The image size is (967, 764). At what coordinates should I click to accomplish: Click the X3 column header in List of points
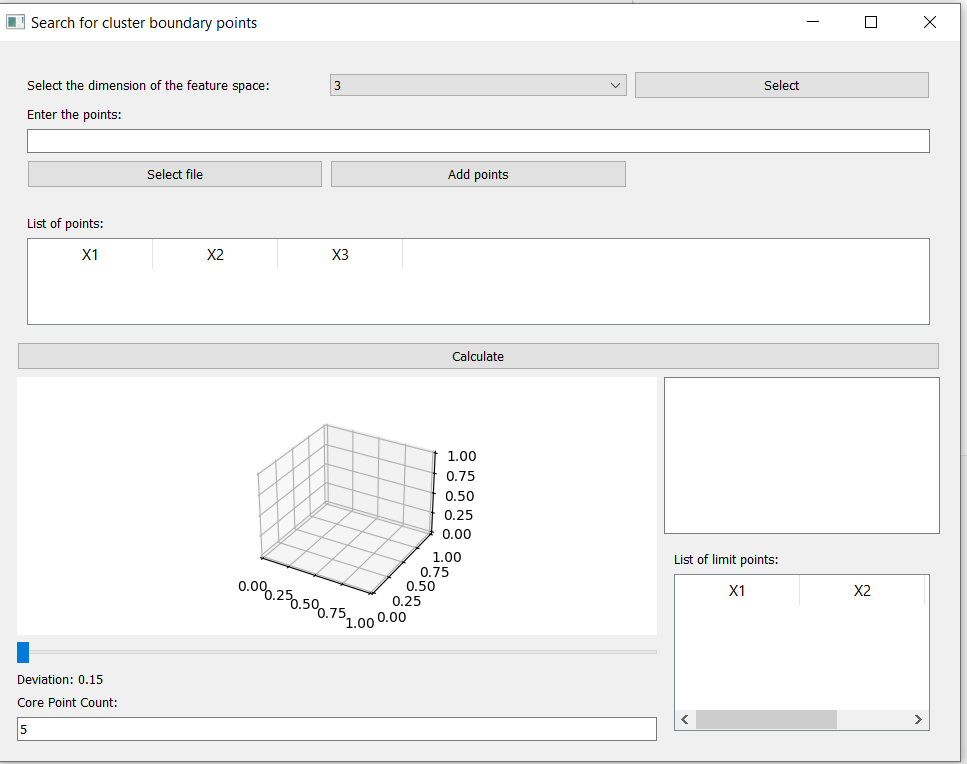click(x=340, y=254)
